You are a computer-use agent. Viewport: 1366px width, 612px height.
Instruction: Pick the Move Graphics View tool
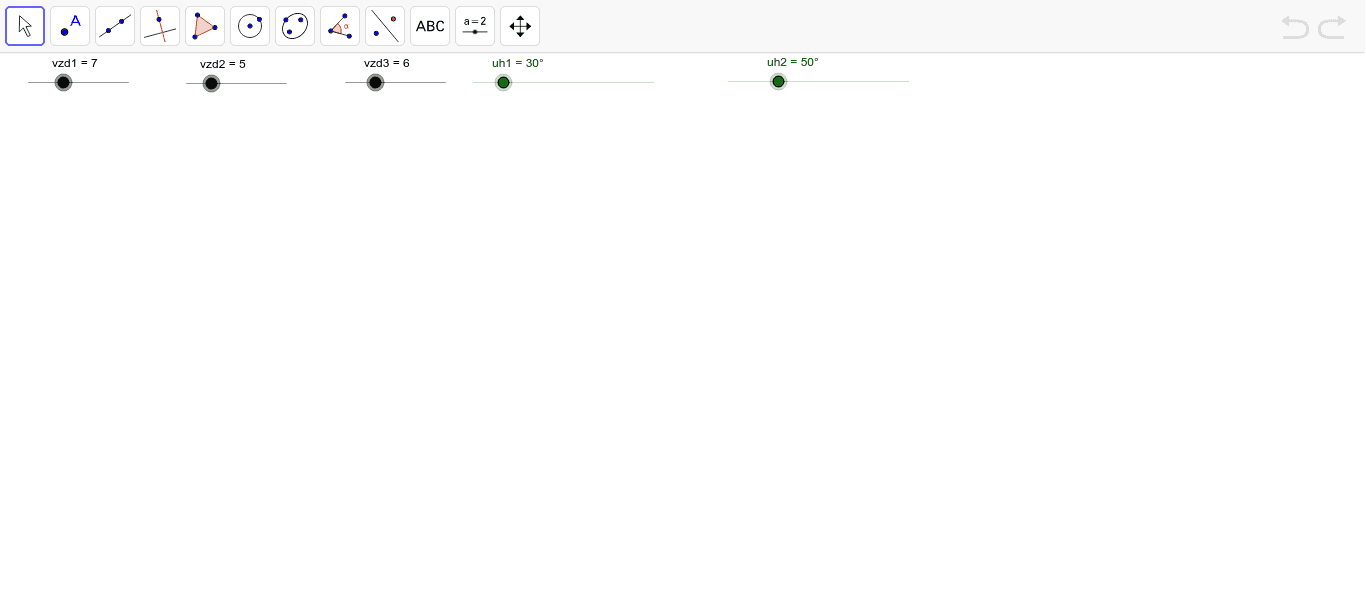point(520,26)
